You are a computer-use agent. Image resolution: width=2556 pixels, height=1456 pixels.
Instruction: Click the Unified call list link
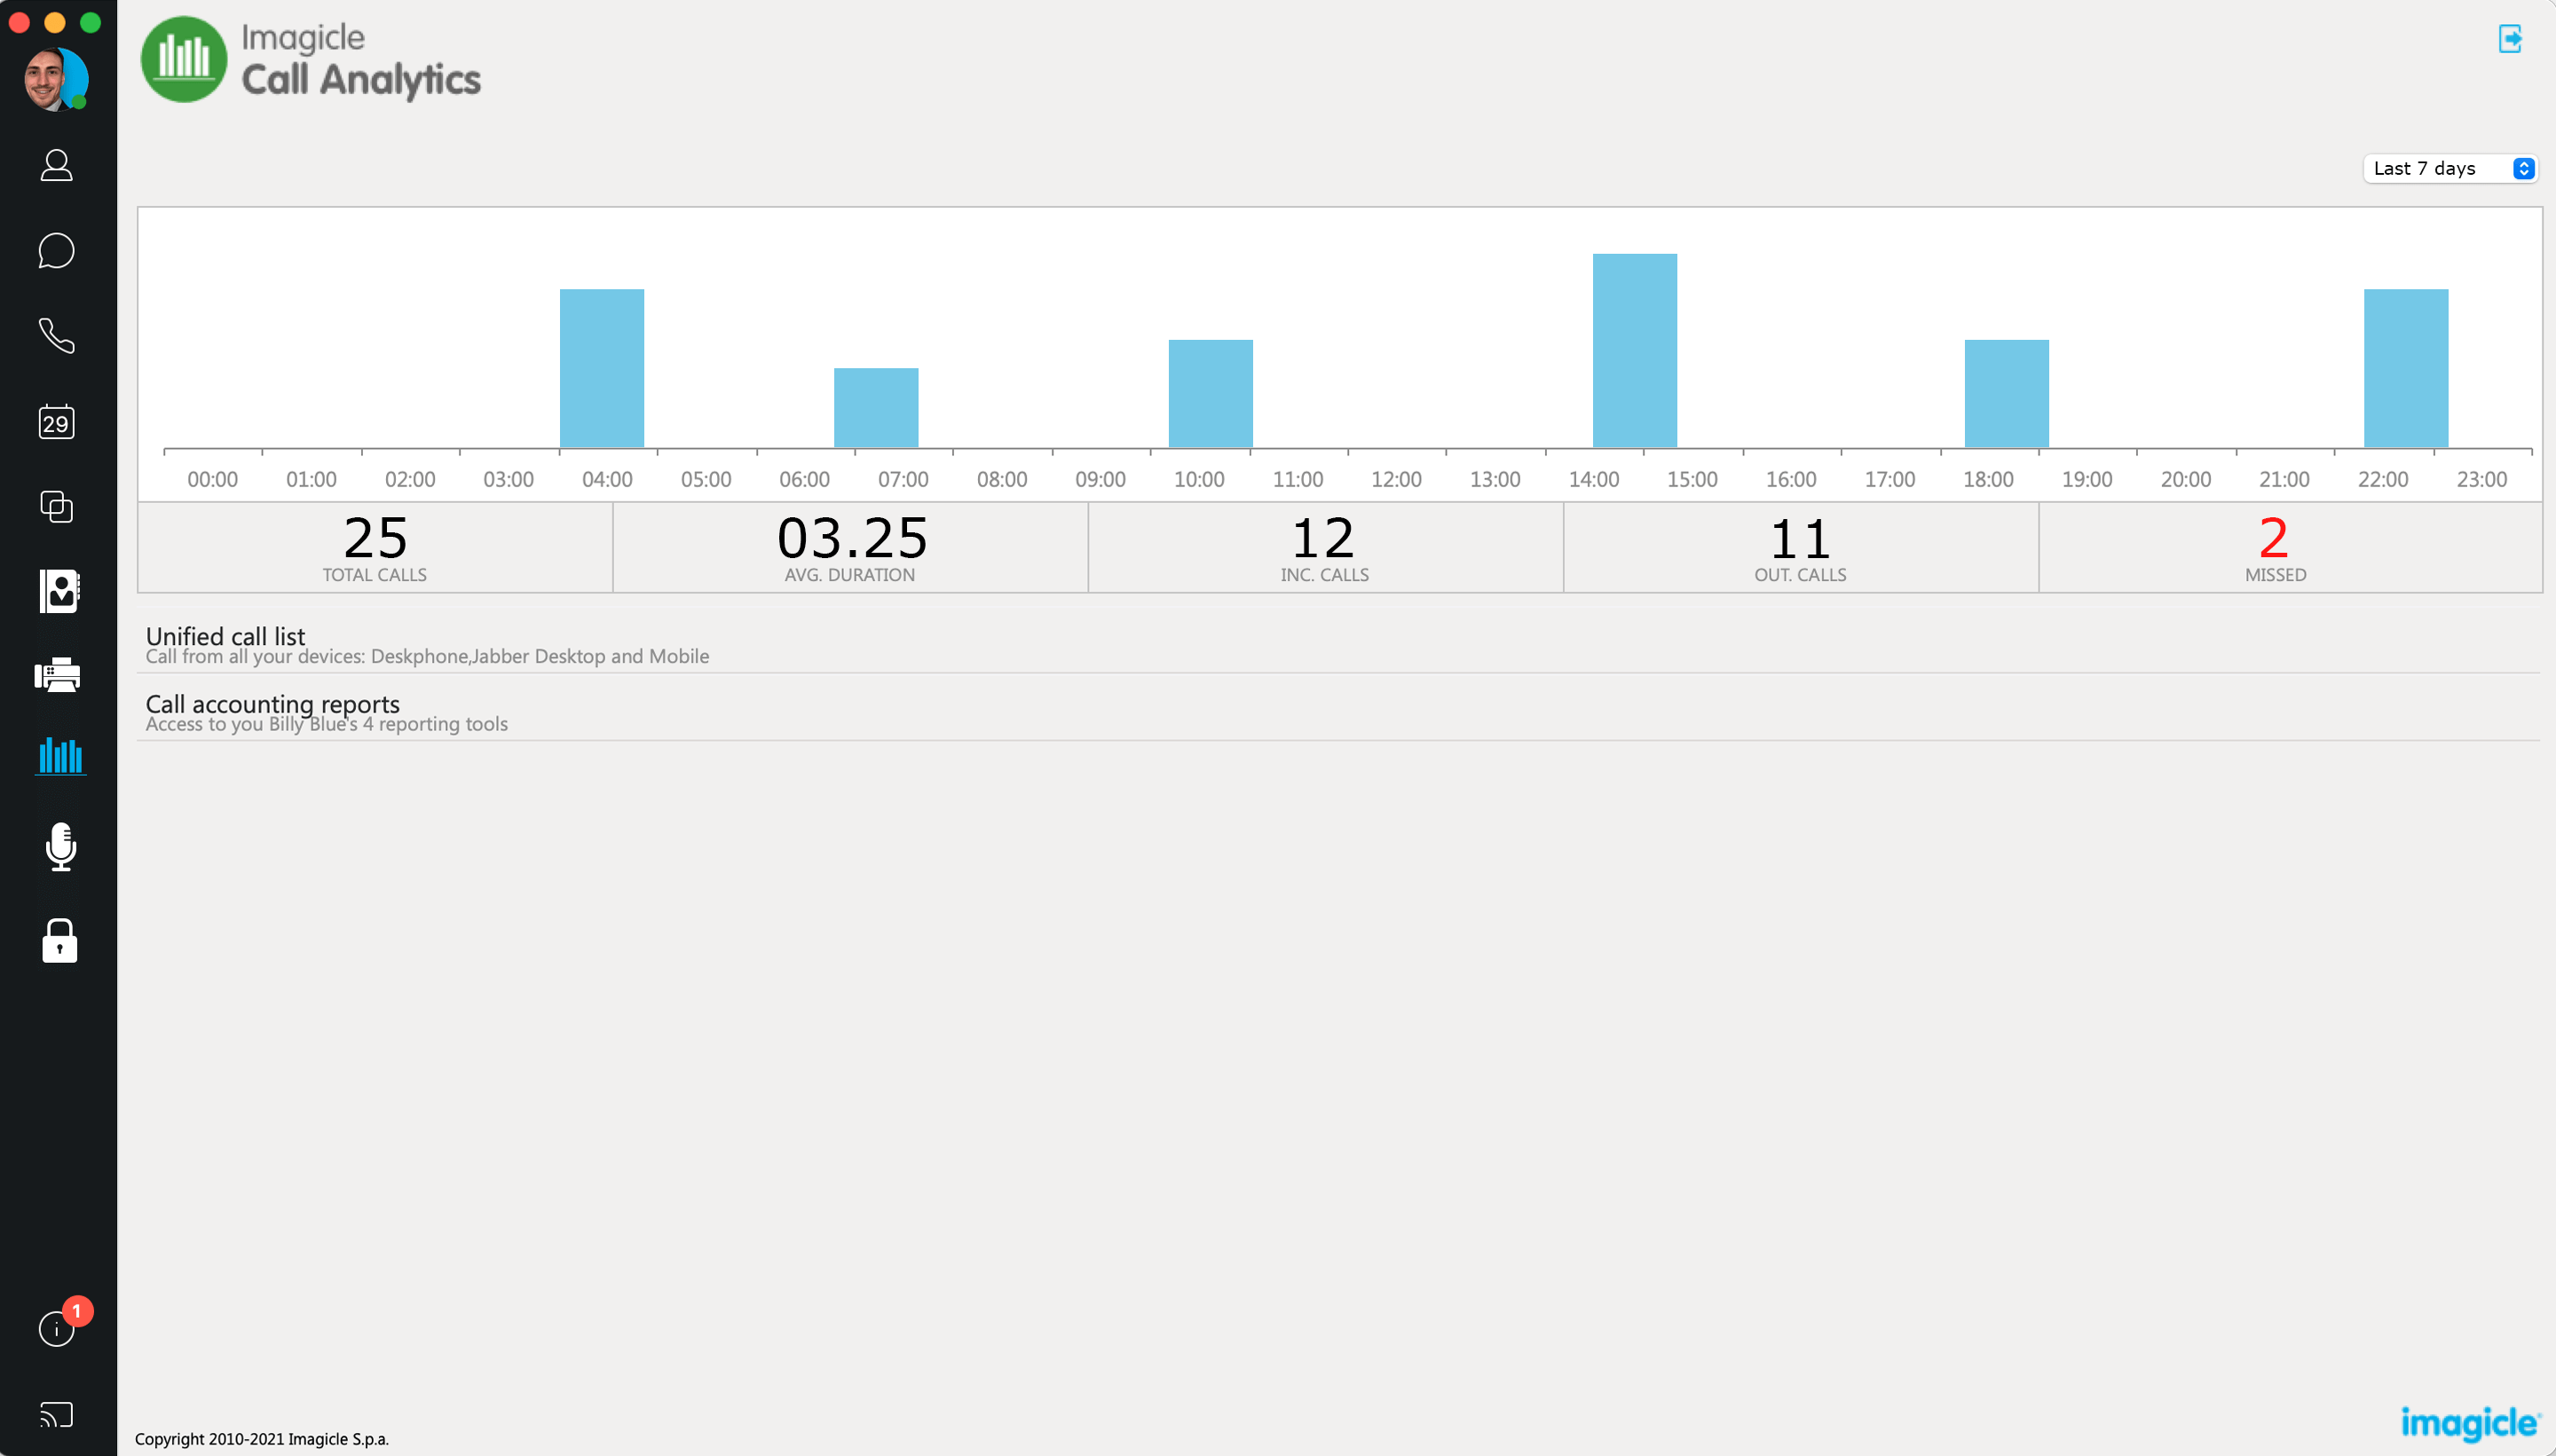pyautogui.click(x=225, y=635)
